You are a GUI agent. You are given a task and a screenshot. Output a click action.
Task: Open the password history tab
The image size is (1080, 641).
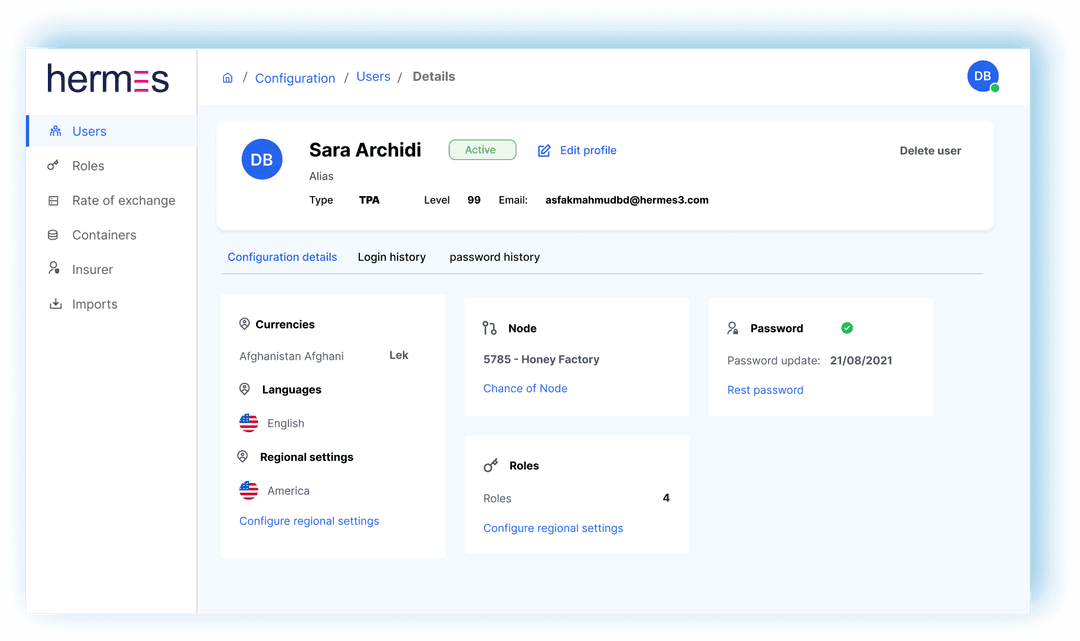[x=494, y=257]
